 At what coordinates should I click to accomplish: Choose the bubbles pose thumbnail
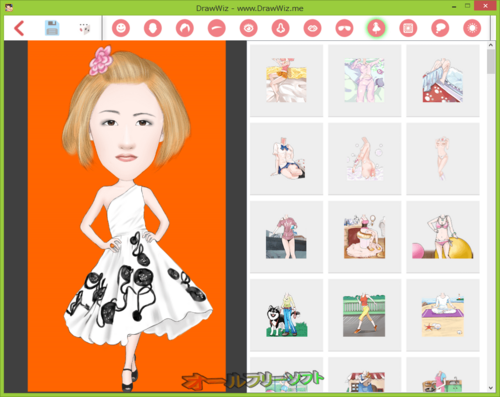[x=364, y=159]
